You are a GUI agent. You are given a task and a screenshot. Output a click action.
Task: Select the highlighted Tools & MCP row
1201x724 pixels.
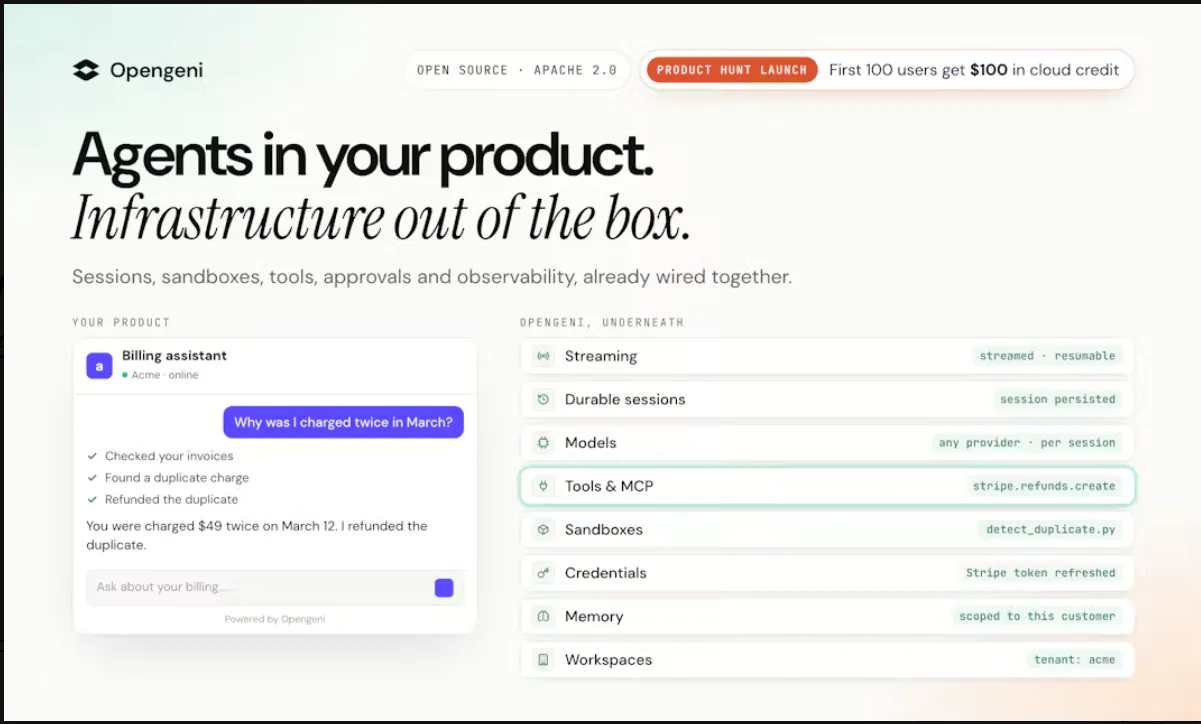[x=827, y=486]
